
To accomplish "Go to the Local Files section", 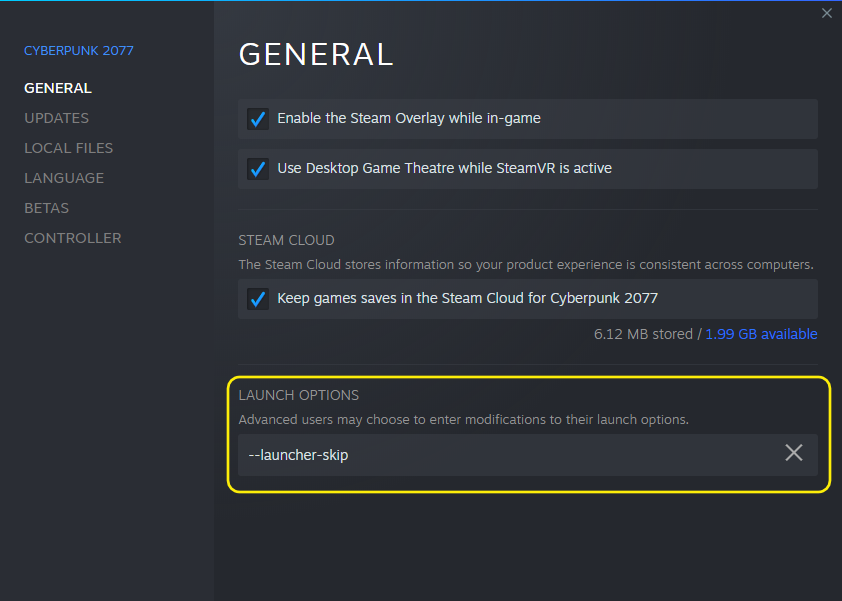I will tap(68, 148).
